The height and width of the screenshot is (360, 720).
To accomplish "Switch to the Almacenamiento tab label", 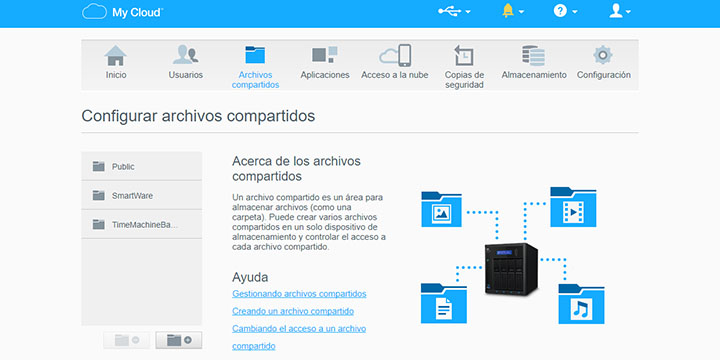I will [x=534, y=75].
